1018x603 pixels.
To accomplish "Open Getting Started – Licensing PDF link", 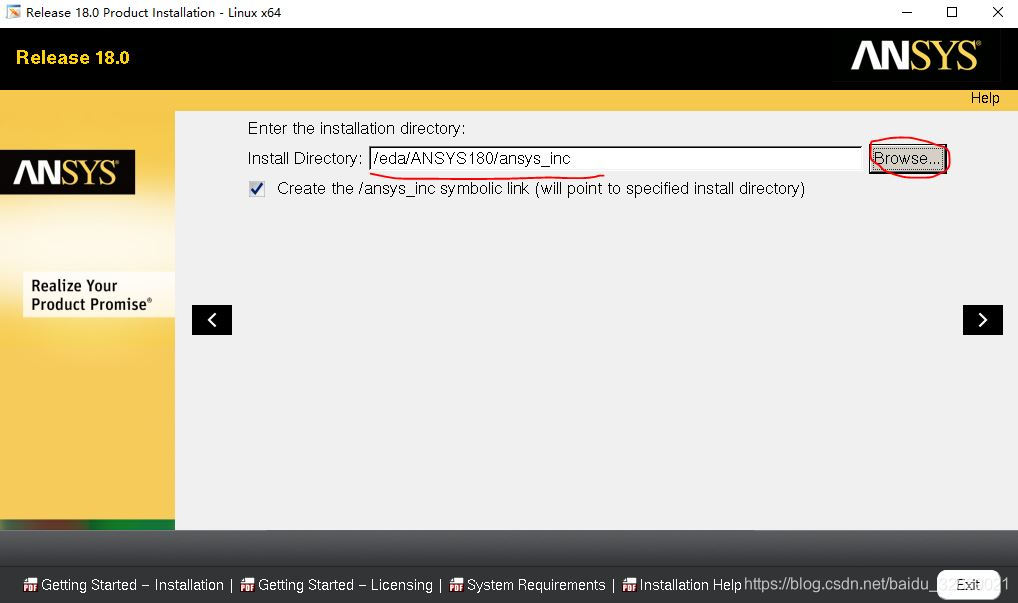I will [345, 585].
